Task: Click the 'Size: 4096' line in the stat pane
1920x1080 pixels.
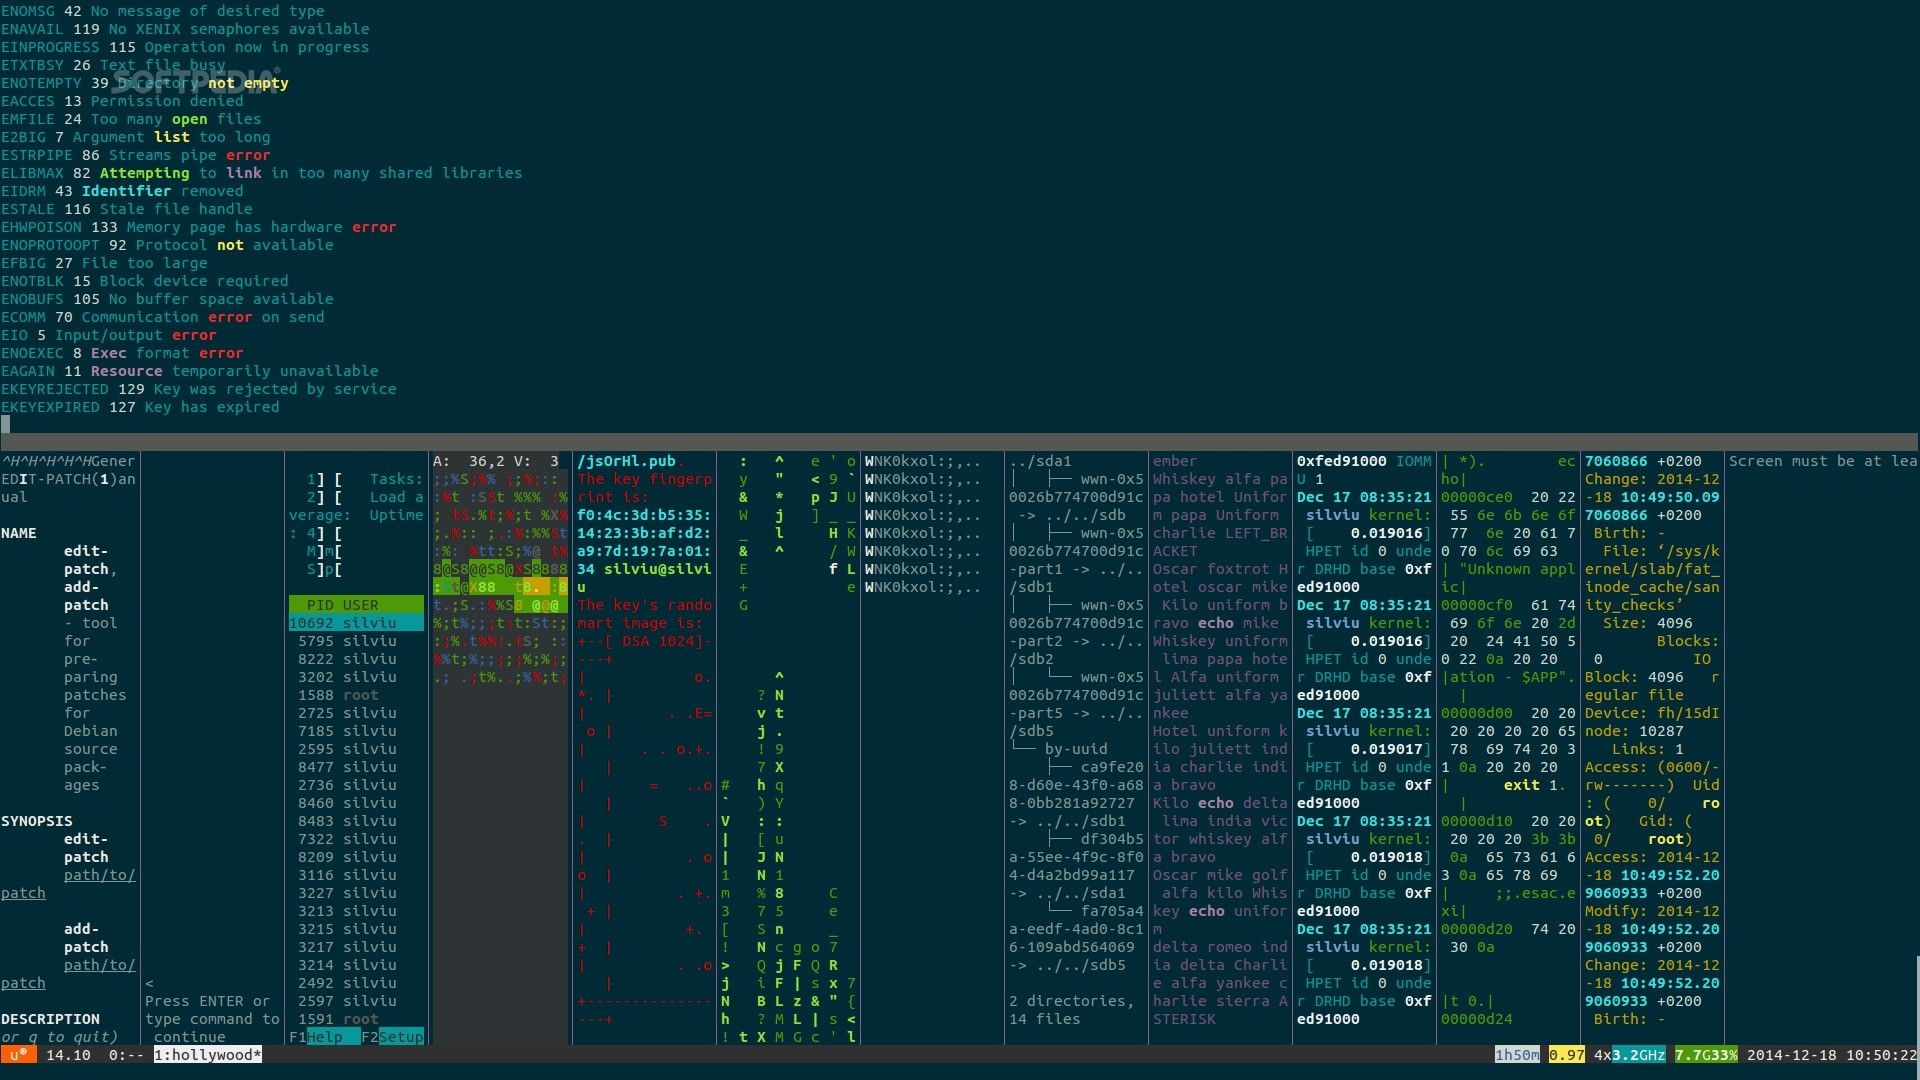Action: coord(1648,623)
